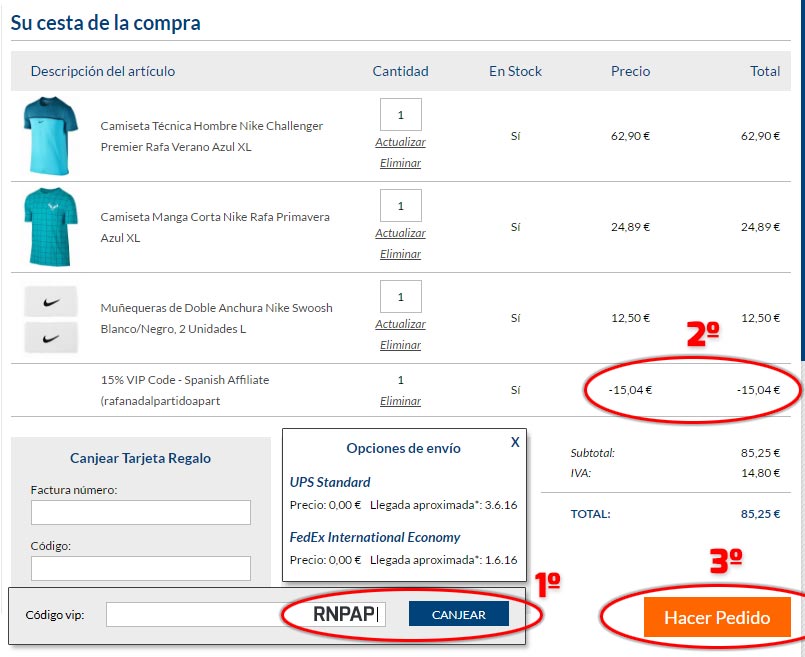Screen dimensions: 805x657
Task: Click the Factura número input field
Action: (x=141, y=512)
